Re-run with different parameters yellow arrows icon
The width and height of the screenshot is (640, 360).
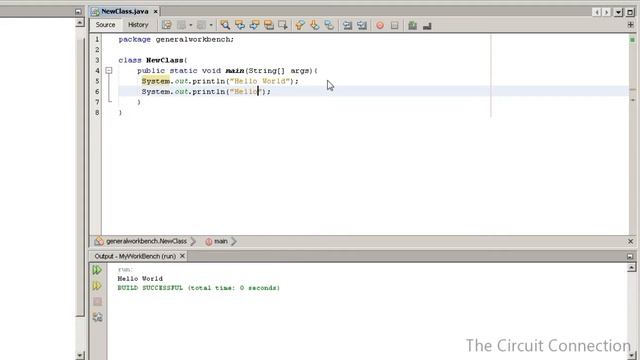pos(97,286)
